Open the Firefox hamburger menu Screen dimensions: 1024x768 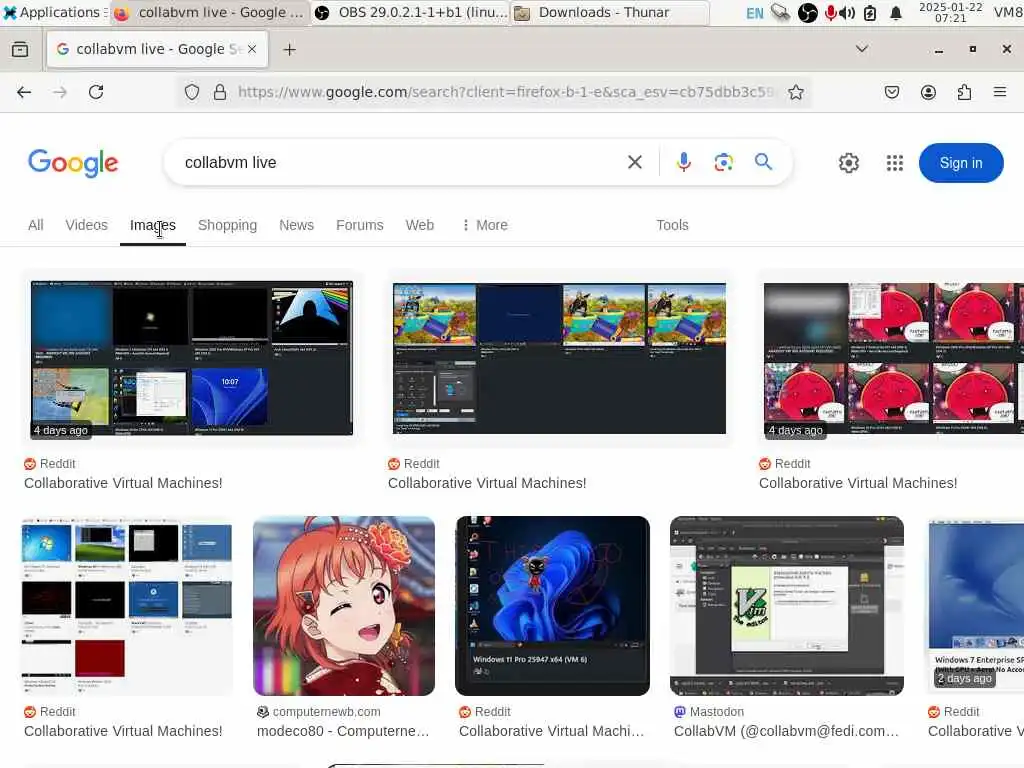click(1000, 92)
